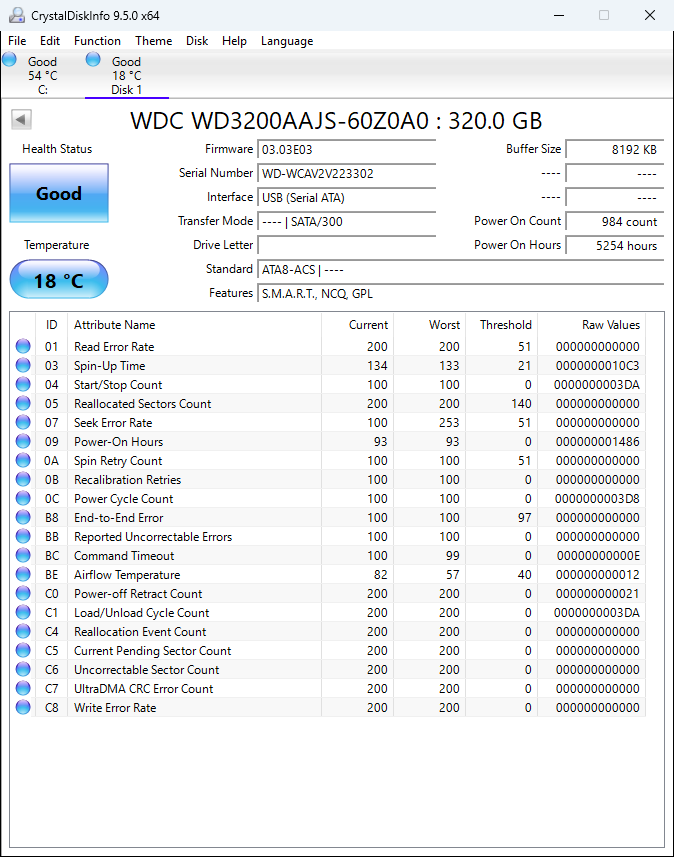Click the 18 °C temperature button
Image resolution: width=674 pixels, height=857 pixels.
coord(59,280)
